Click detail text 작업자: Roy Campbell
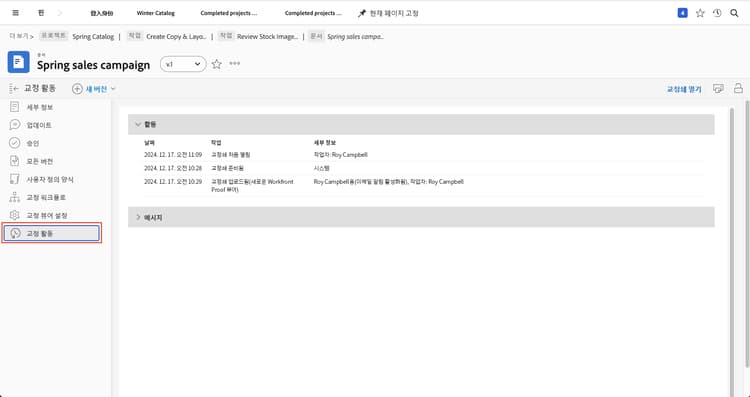The width and height of the screenshot is (750, 397). pos(341,155)
